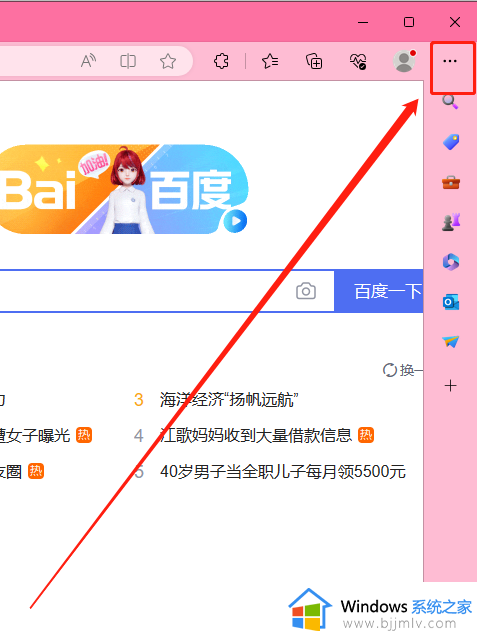This screenshot has width=477, height=637.
Task: Open sidebar Tools briefcase icon
Action: tap(451, 182)
